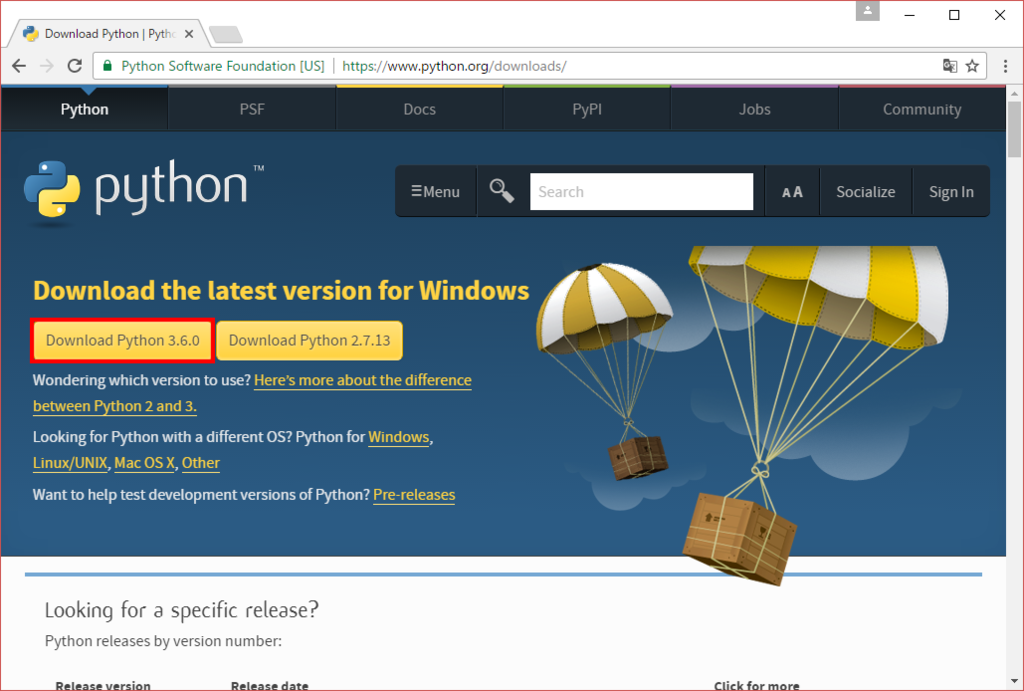
Task: Open the Other platforms link
Action: coord(200,463)
